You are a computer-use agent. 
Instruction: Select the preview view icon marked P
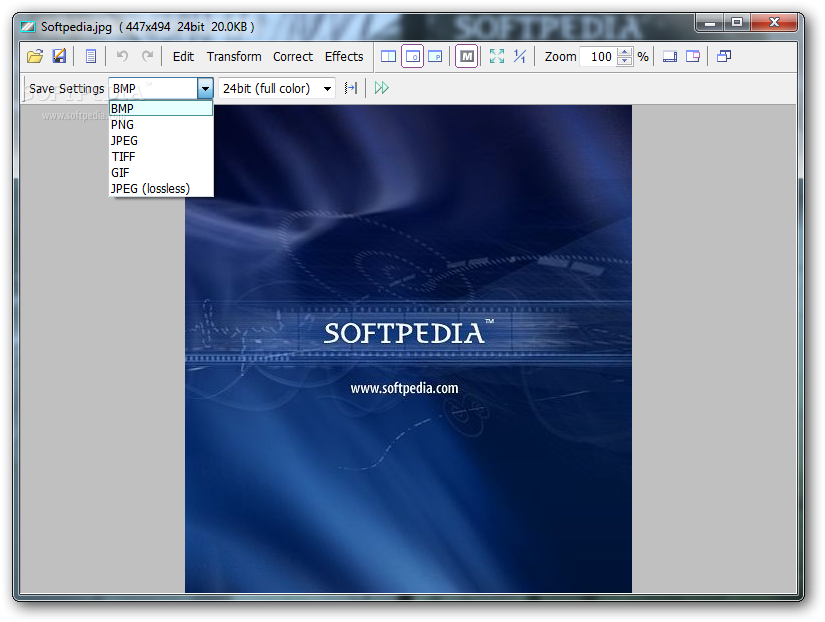pyautogui.click(x=435, y=56)
